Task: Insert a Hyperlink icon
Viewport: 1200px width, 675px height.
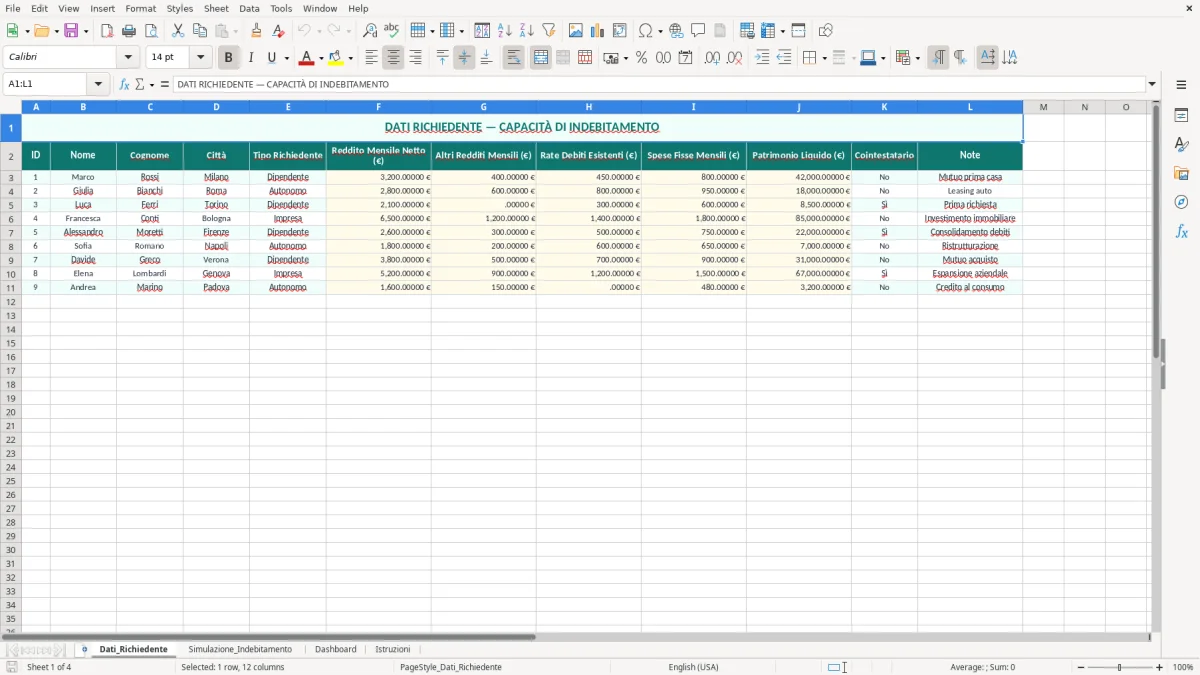Action: pos(676,31)
